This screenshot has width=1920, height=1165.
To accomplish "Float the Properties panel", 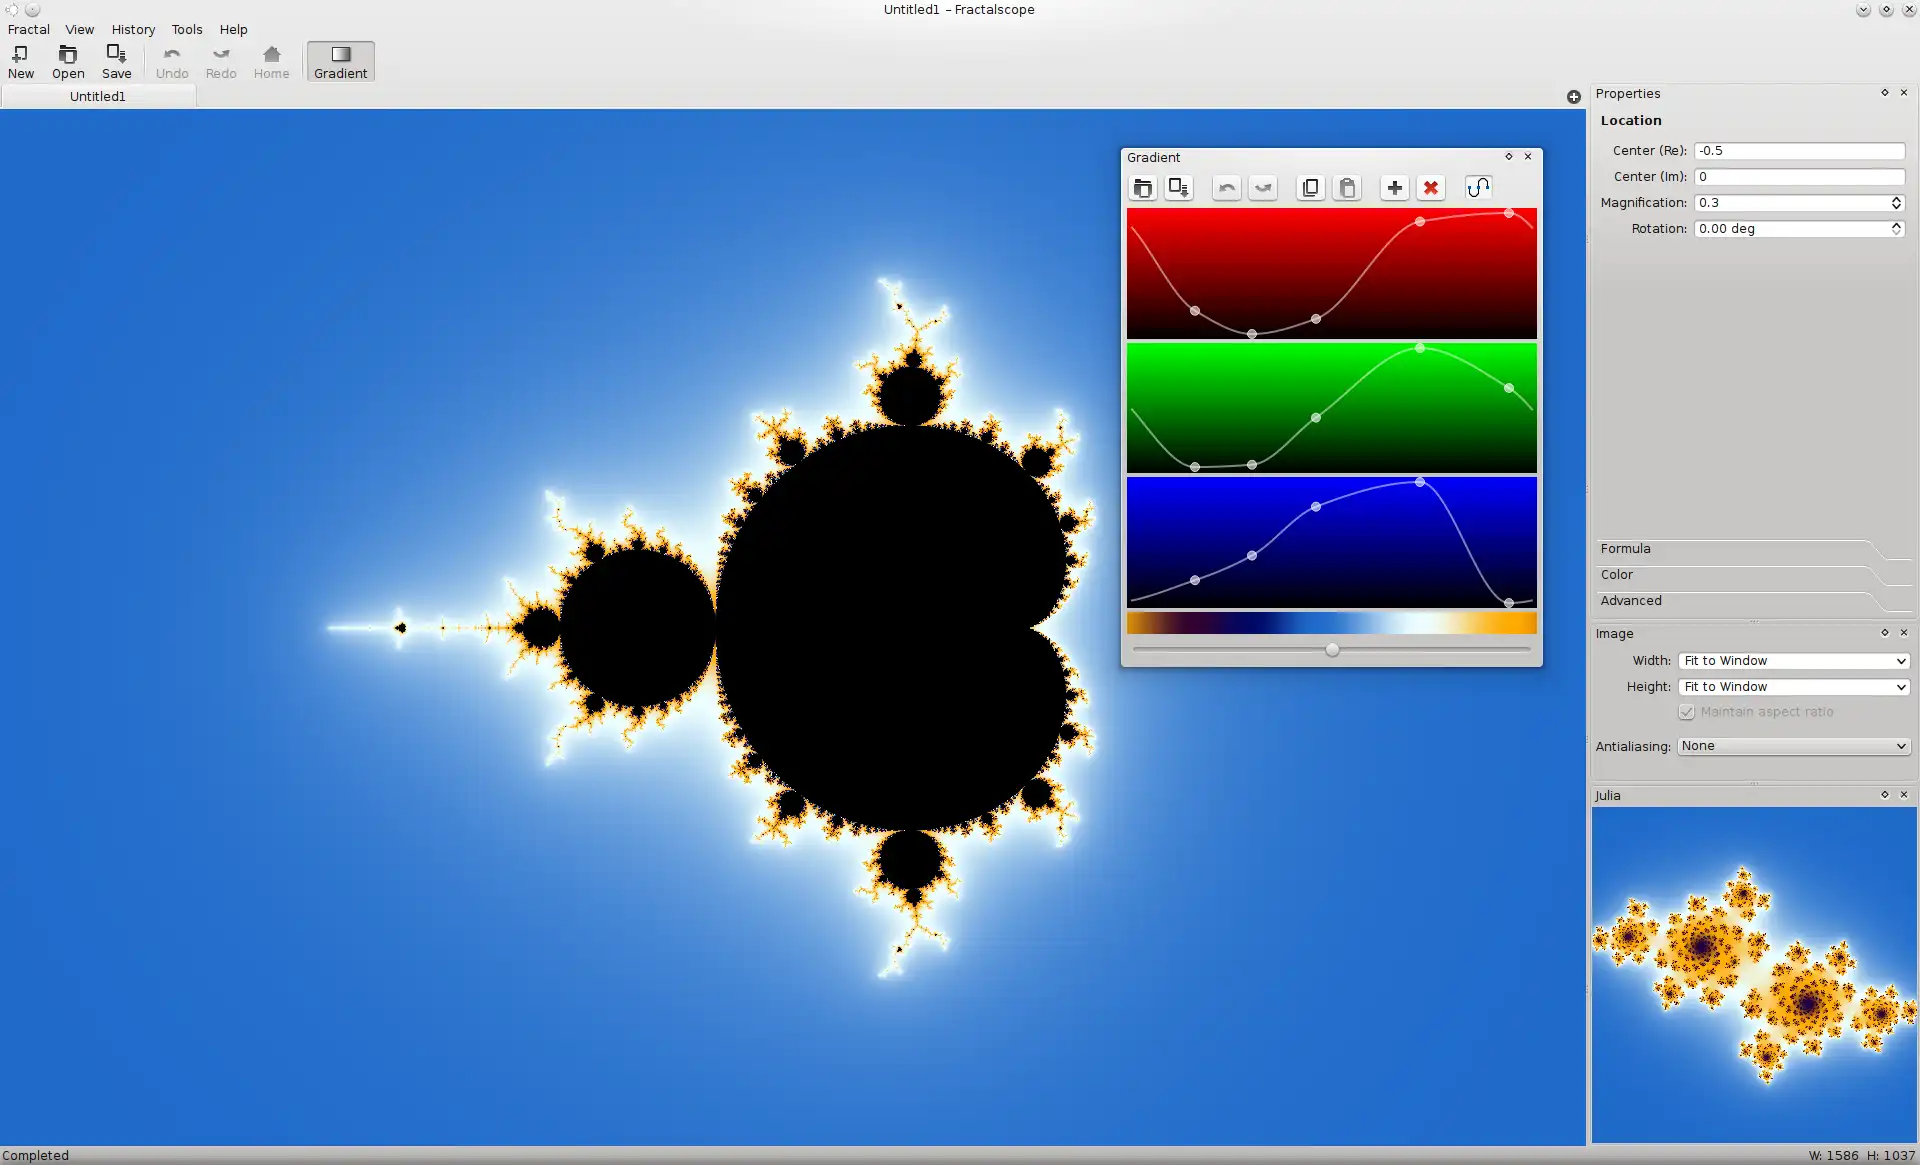I will click(x=1883, y=93).
